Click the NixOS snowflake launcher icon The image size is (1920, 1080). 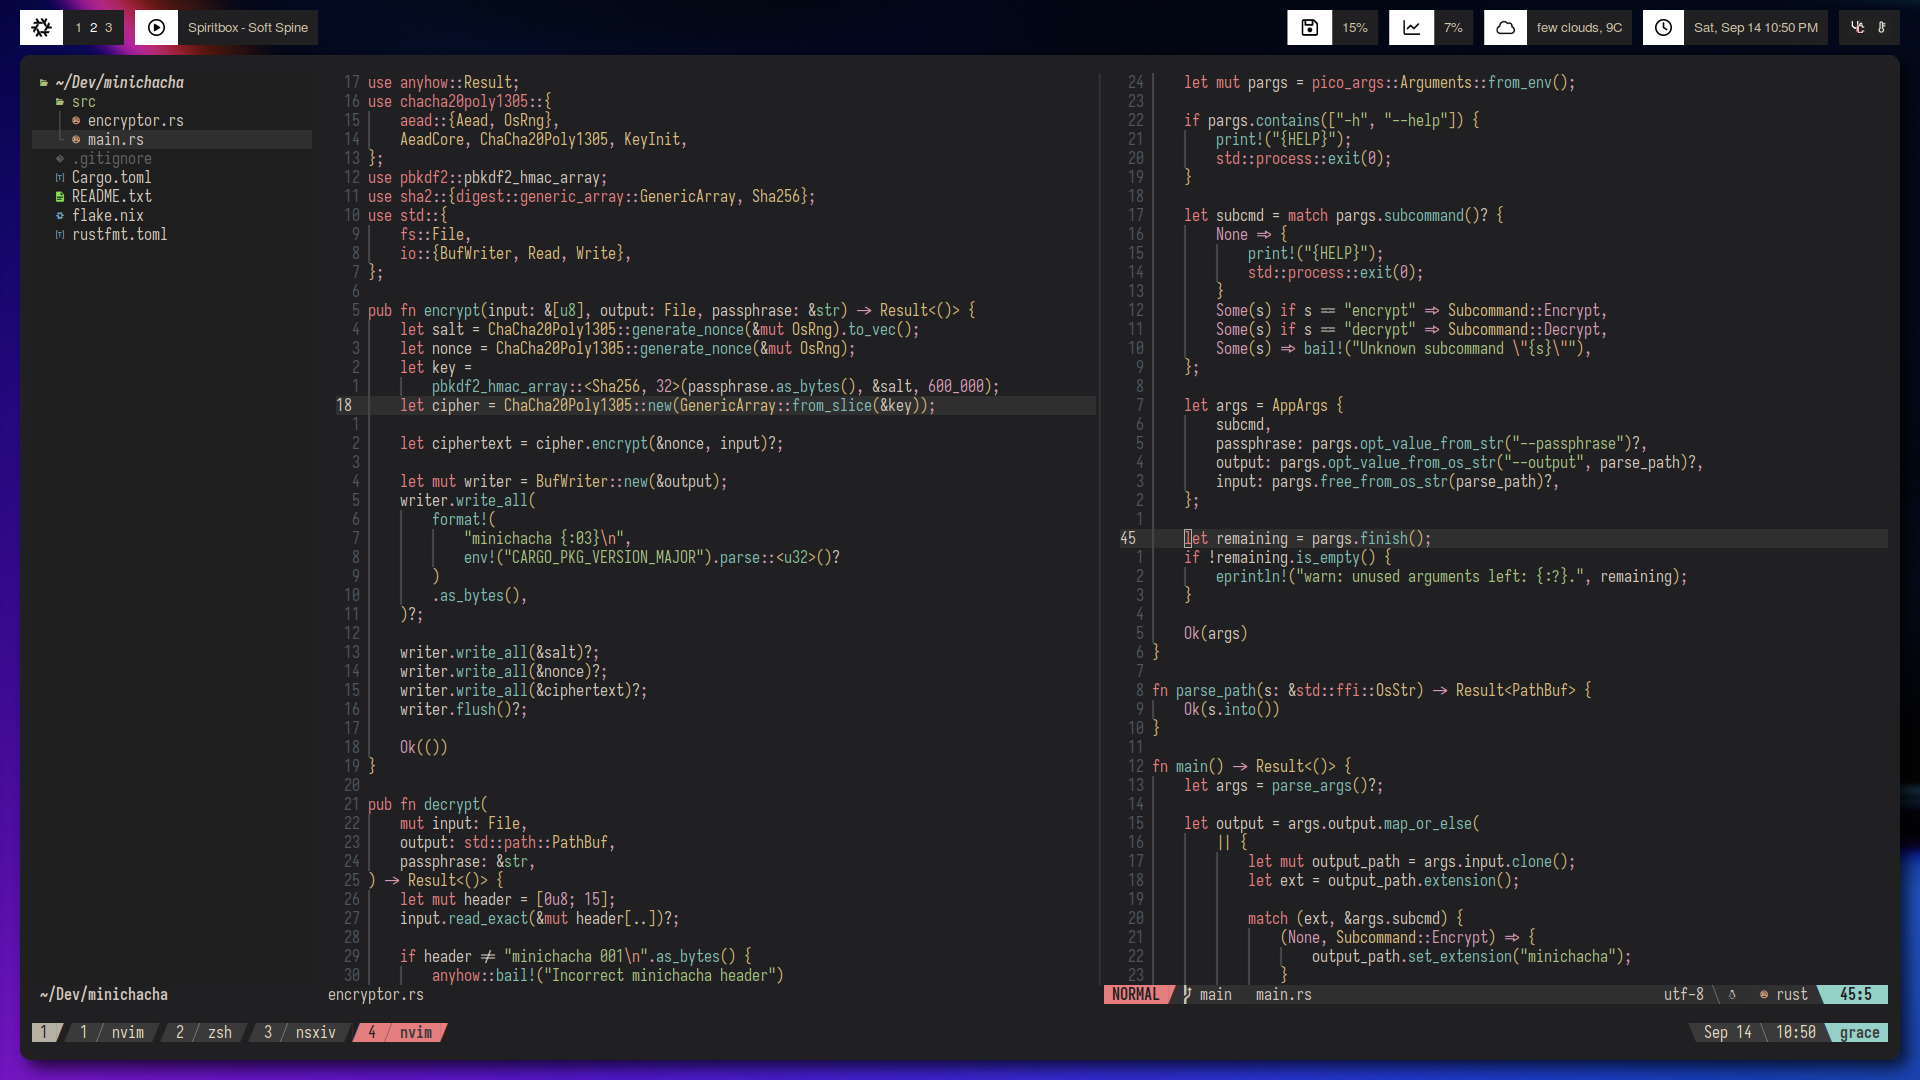41,28
